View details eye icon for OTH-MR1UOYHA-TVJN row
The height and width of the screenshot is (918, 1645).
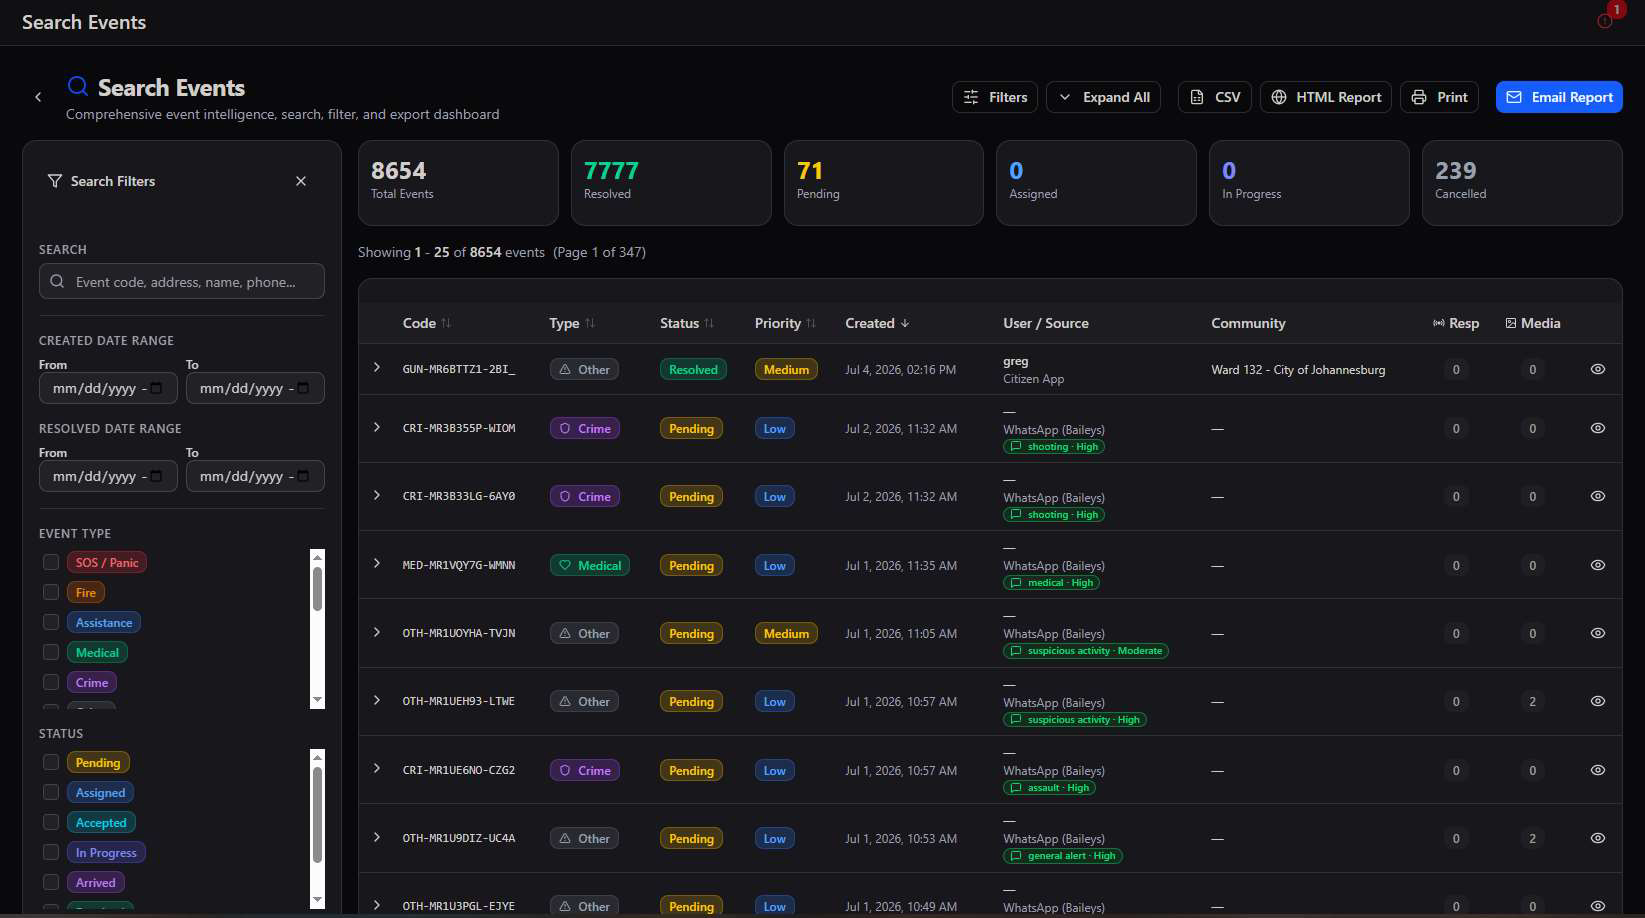pyautogui.click(x=1598, y=633)
